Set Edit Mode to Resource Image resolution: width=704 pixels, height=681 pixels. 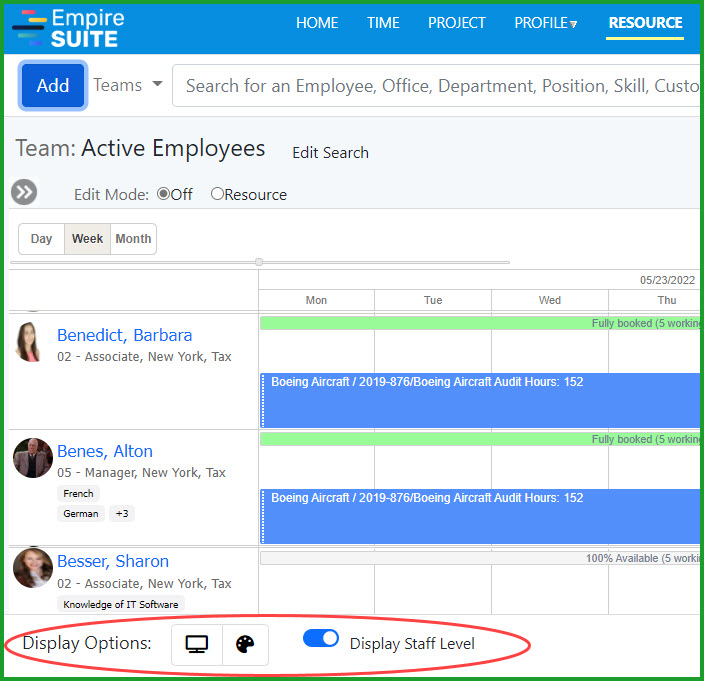217,194
